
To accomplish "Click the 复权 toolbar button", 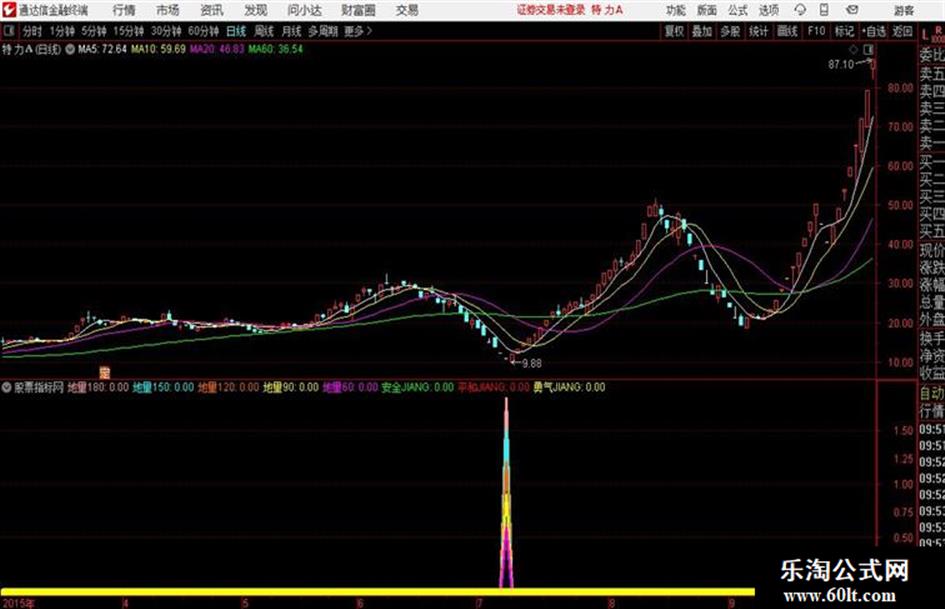I will pyautogui.click(x=674, y=31).
